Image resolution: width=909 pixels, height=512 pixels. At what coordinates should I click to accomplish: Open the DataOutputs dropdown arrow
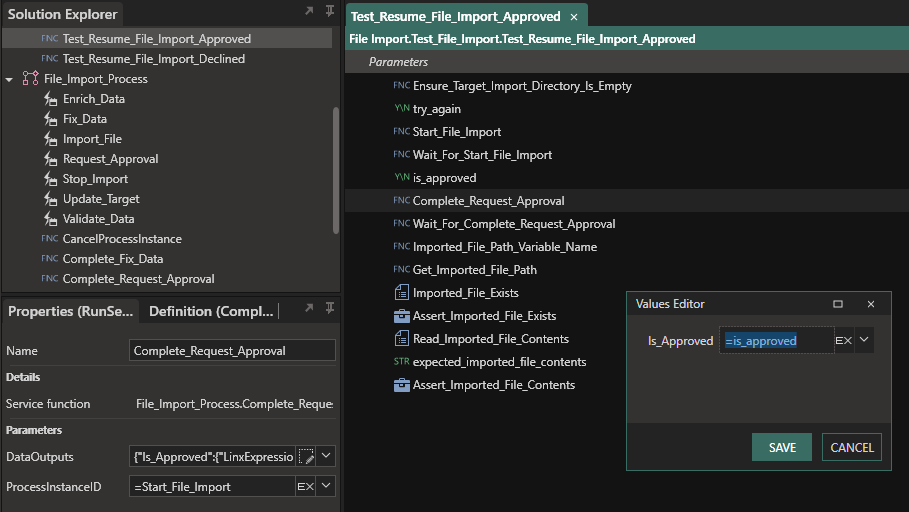tap(326, 456)
